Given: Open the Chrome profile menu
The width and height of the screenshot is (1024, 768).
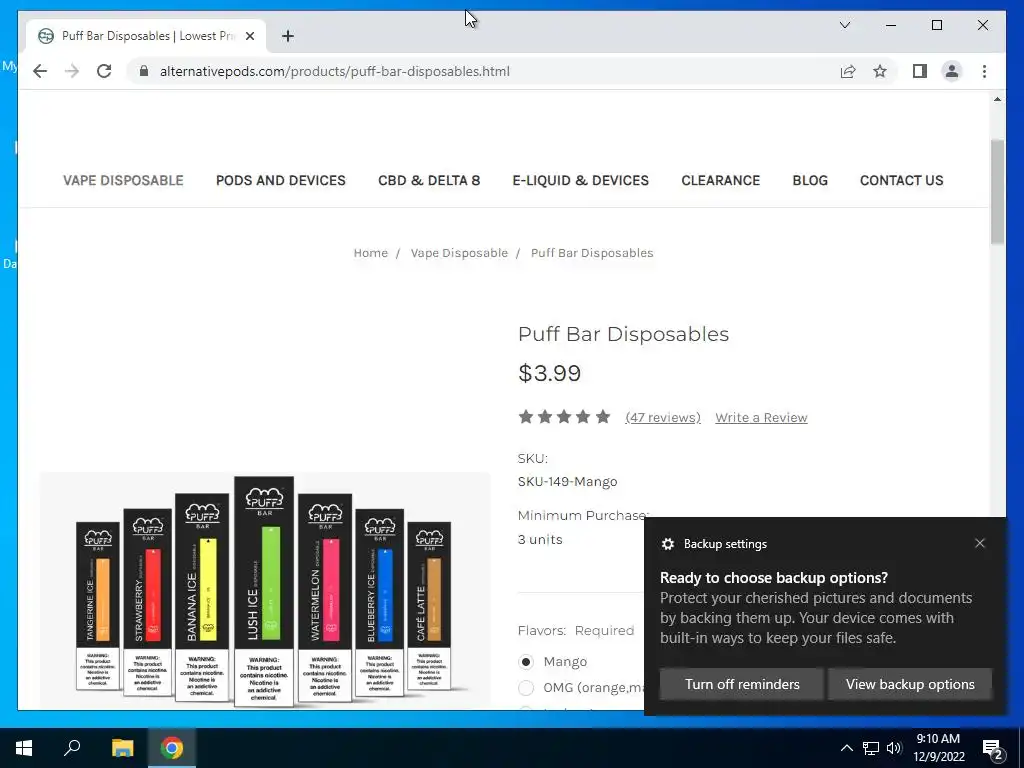Looking at the screenshot, I should coord(952,71).
